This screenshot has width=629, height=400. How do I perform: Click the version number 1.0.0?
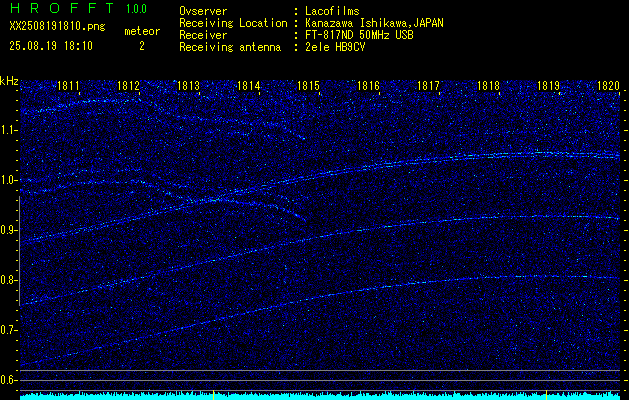point(136,9)
